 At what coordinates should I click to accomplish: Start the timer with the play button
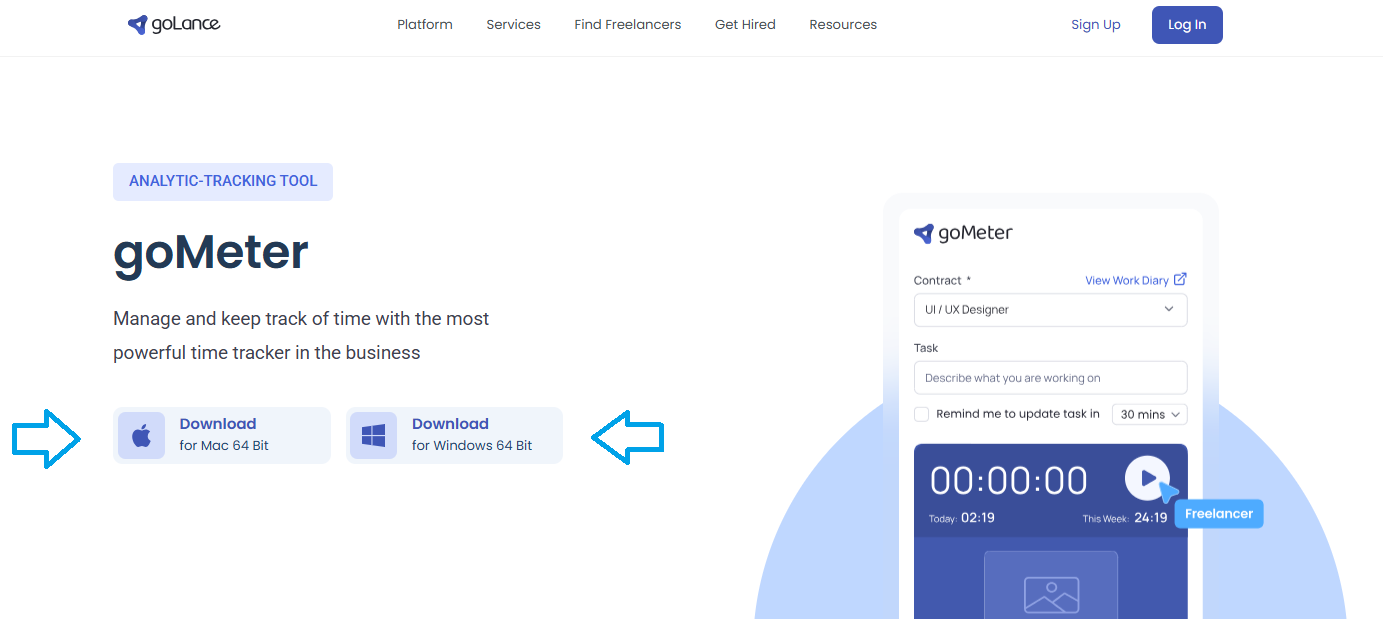click(x=1147, y=479)
